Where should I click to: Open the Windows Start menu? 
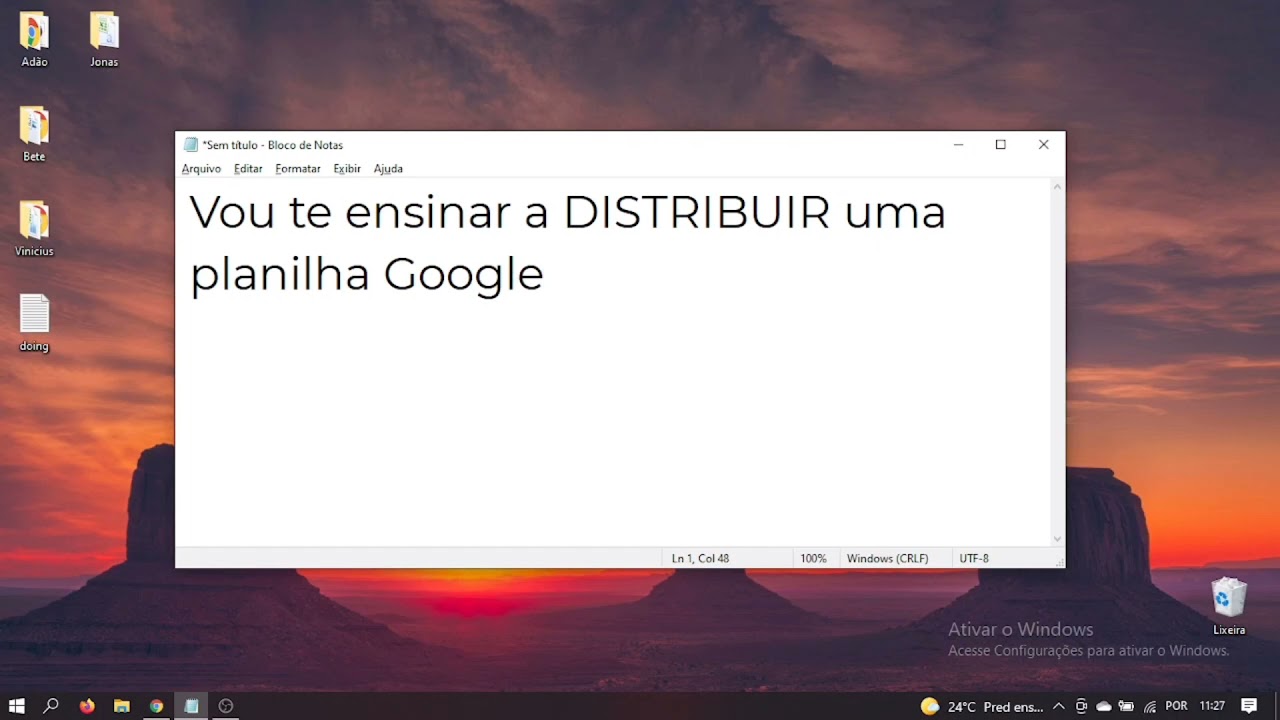(x=17, y=706)
